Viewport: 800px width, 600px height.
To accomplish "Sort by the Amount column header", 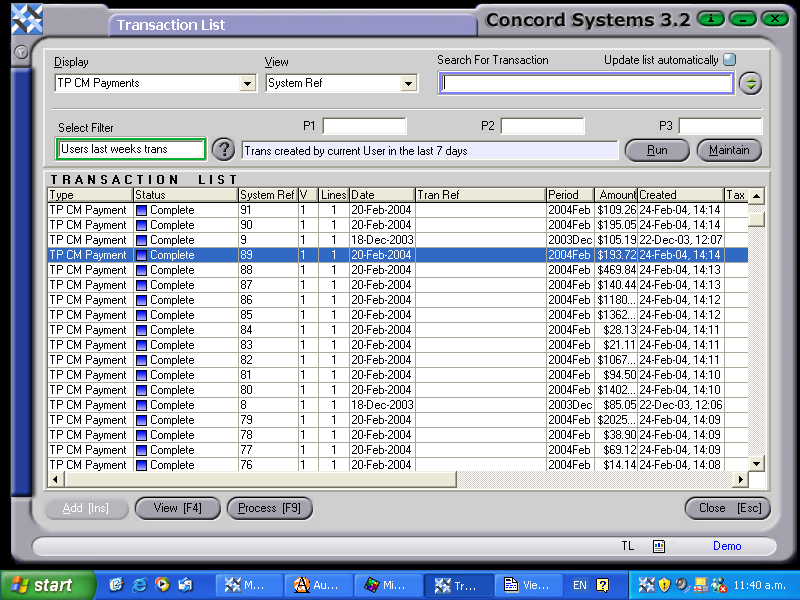I will click(x=617, y=194).
